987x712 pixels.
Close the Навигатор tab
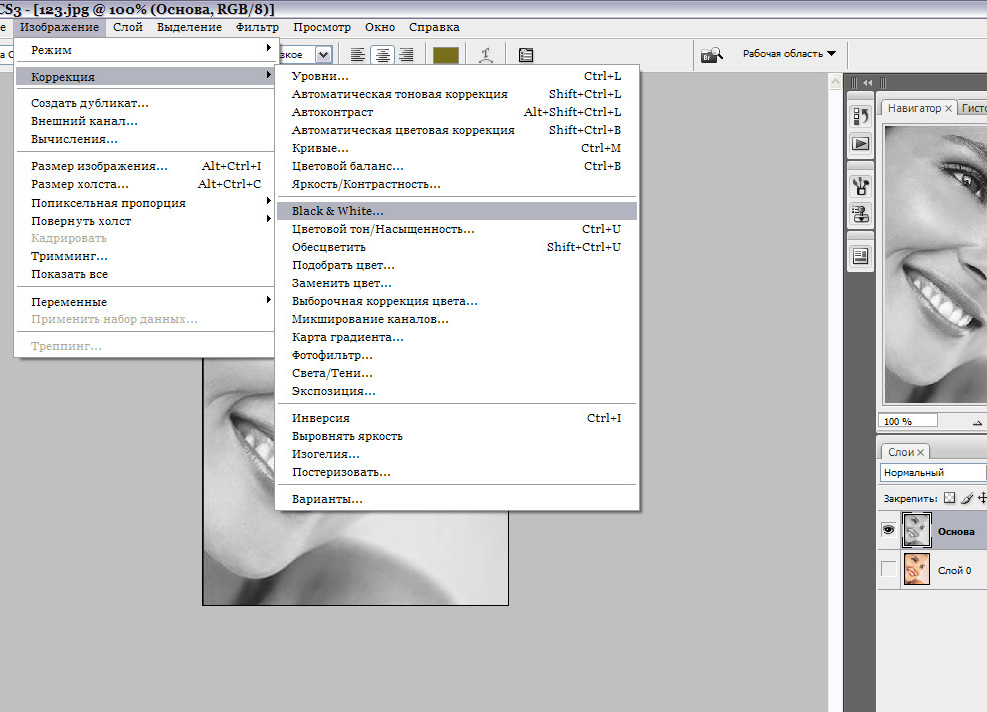pyautogui.click(x=948, y=108)
